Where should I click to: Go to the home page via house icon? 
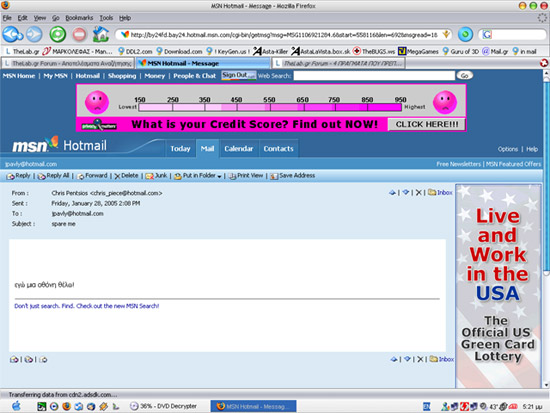coord(101,34)
